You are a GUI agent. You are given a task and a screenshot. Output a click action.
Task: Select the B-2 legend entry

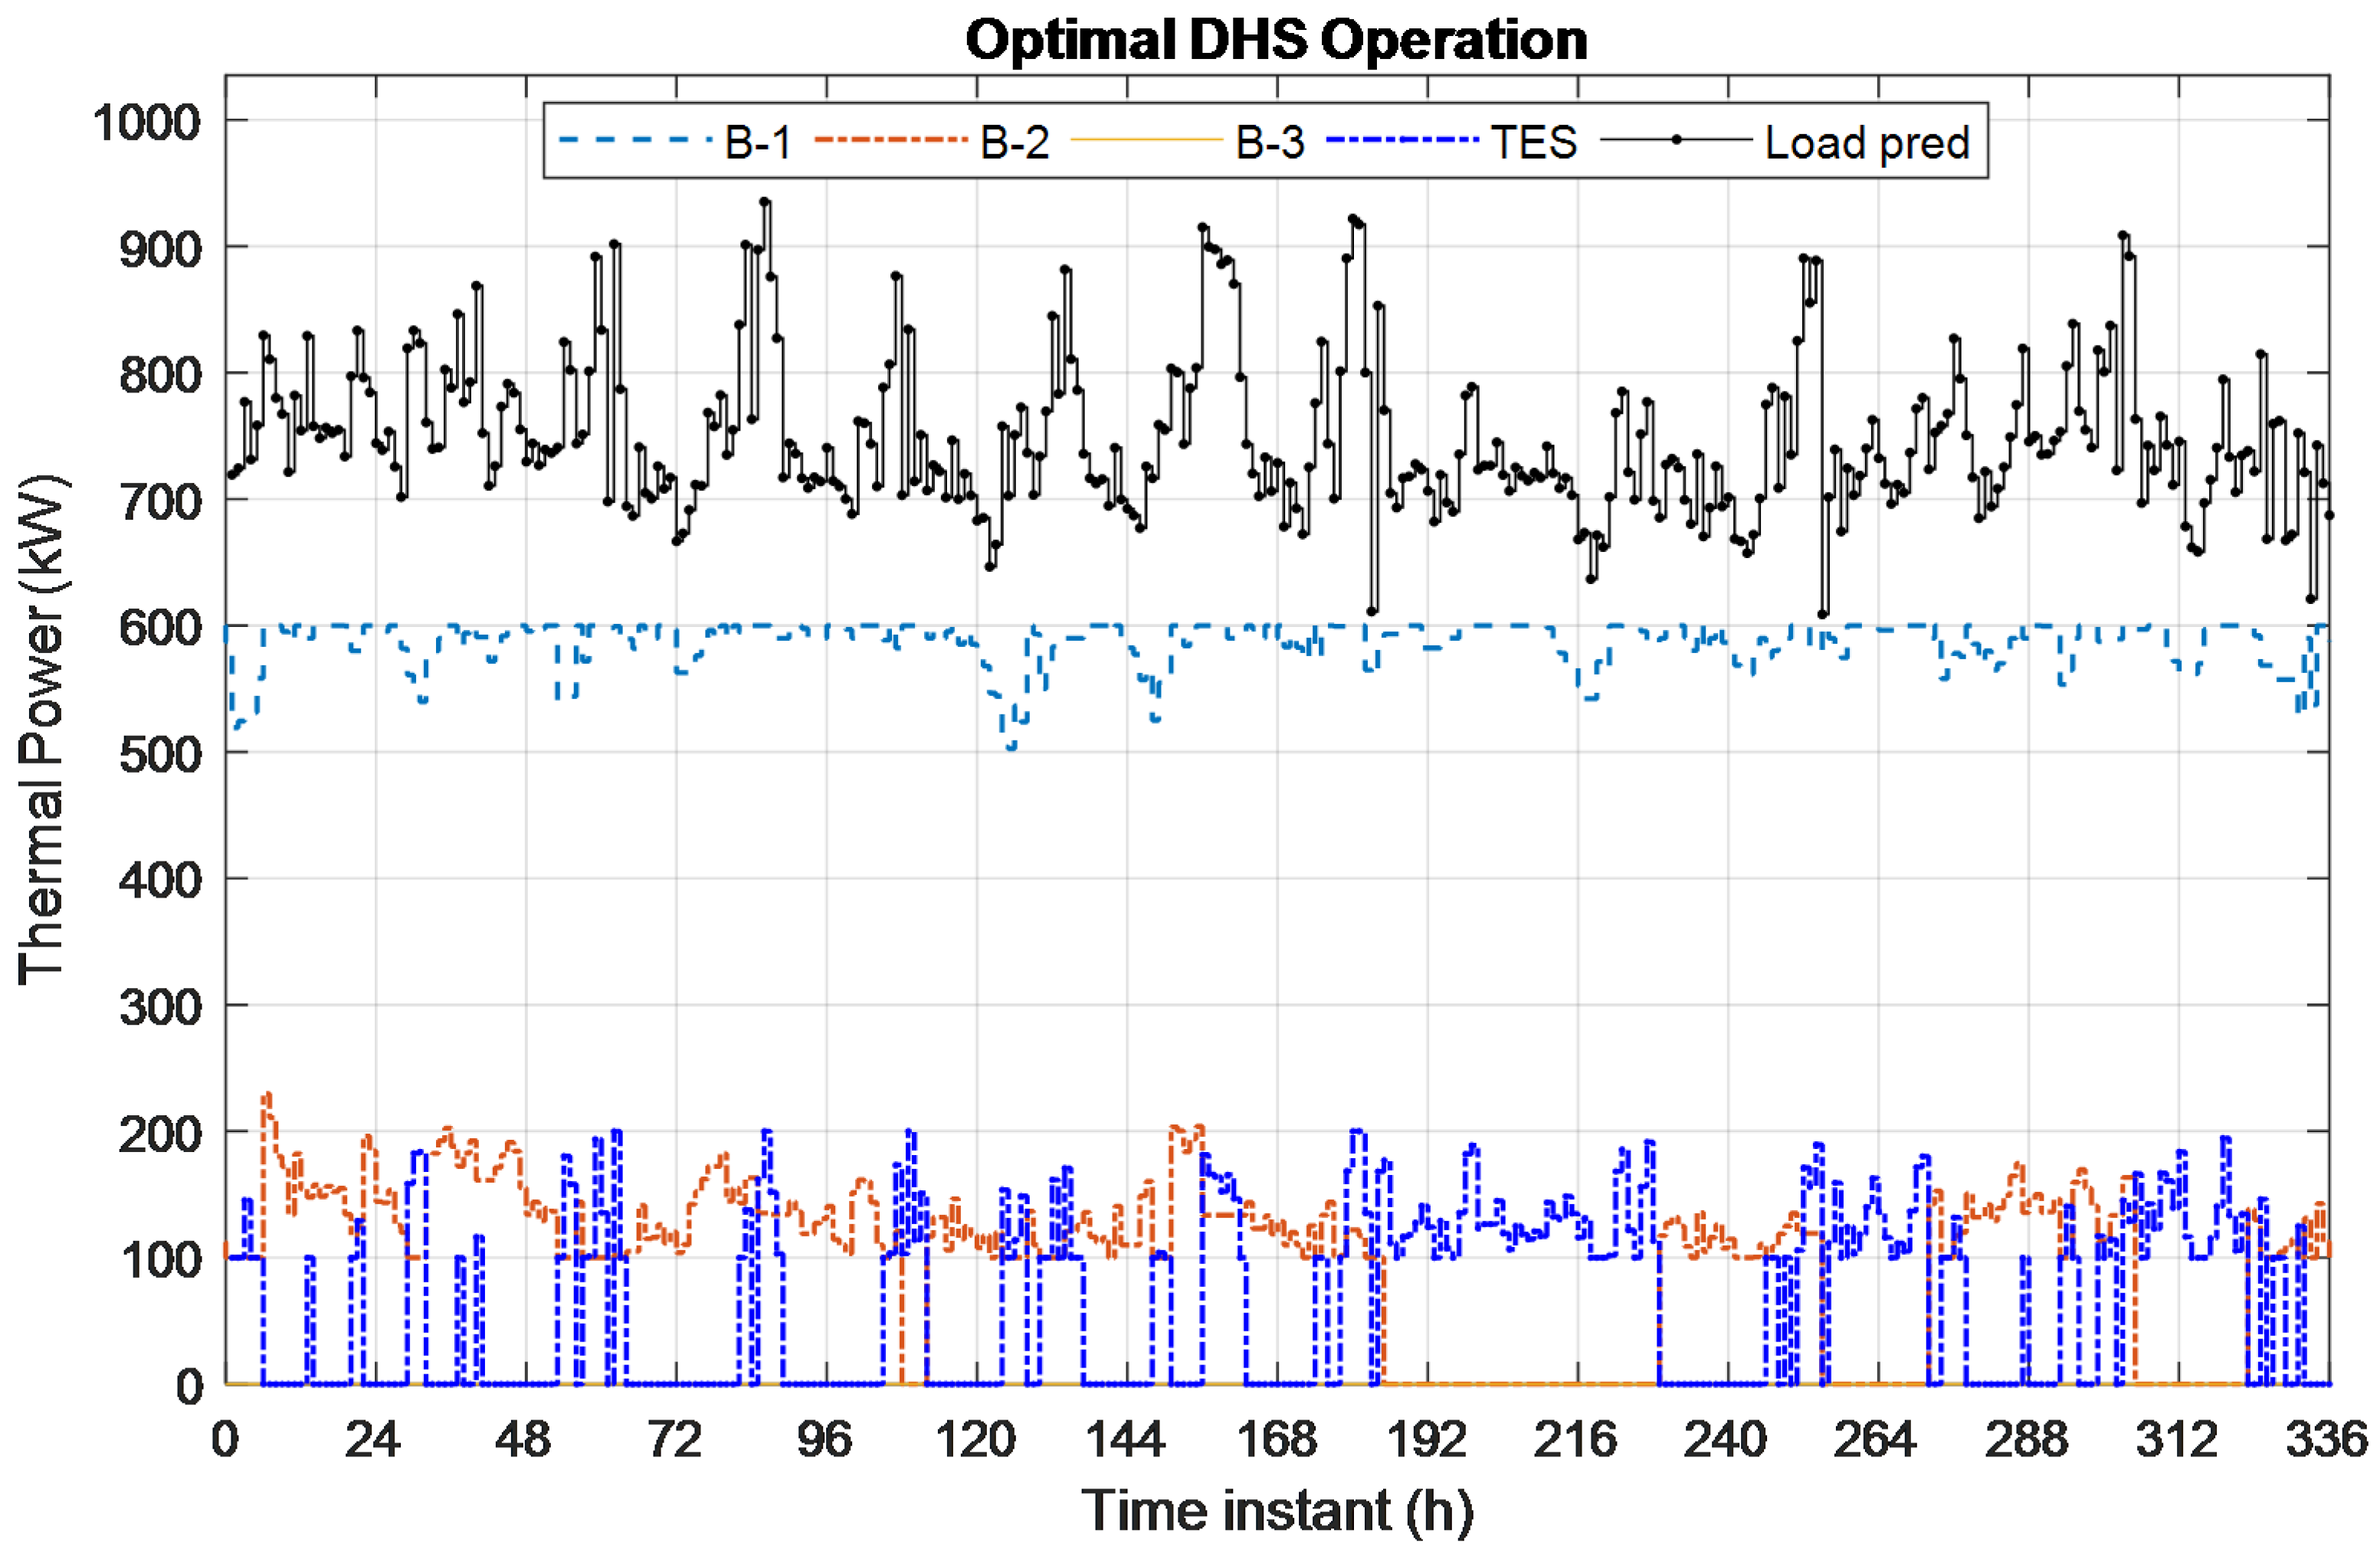coord(932,142)
